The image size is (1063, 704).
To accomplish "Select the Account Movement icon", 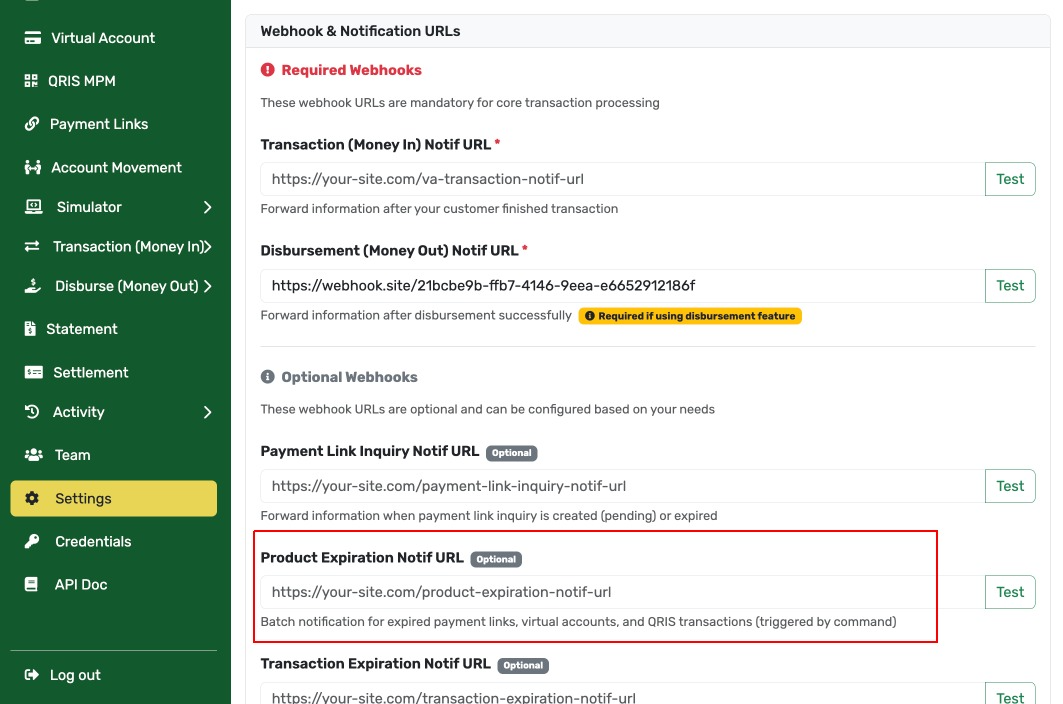I will tap(33, 167).
